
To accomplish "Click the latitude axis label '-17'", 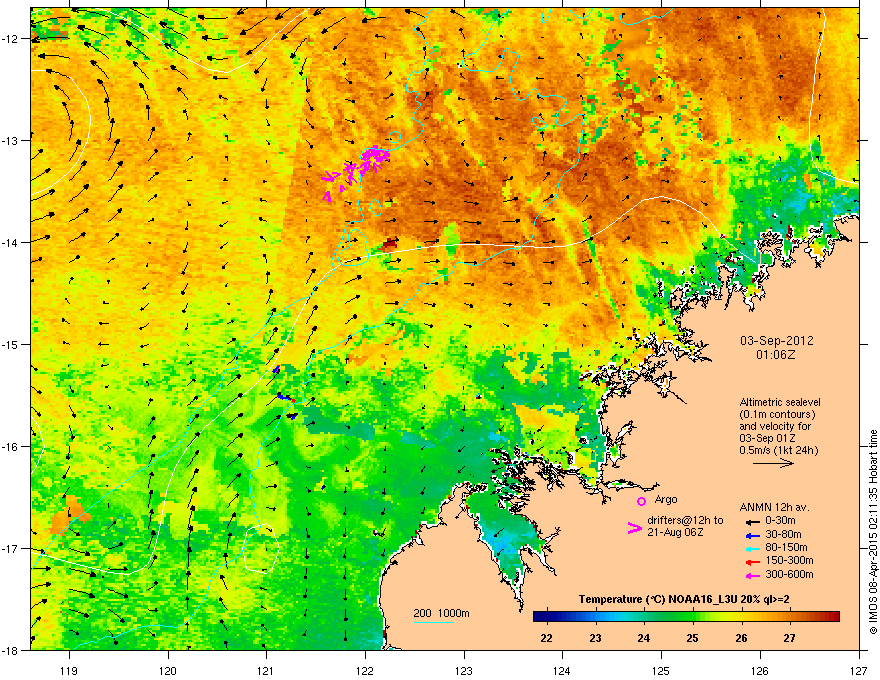I will 11,548.
